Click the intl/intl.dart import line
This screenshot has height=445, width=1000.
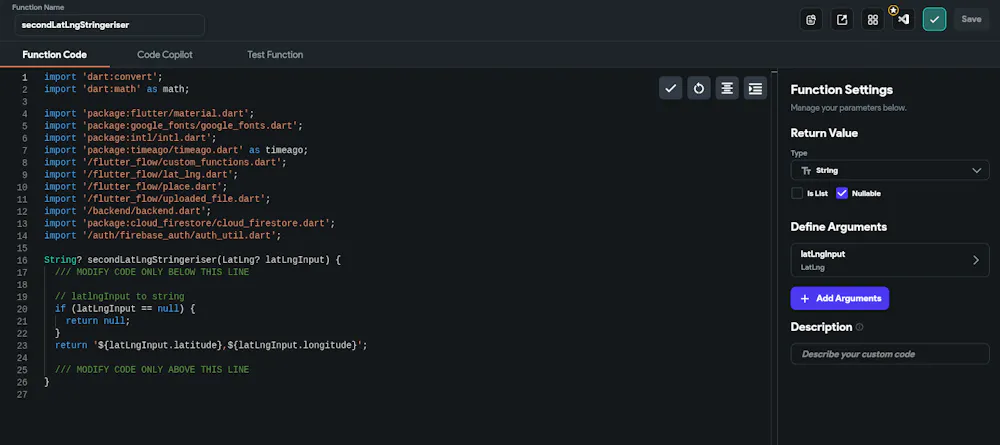coord(130,138)
